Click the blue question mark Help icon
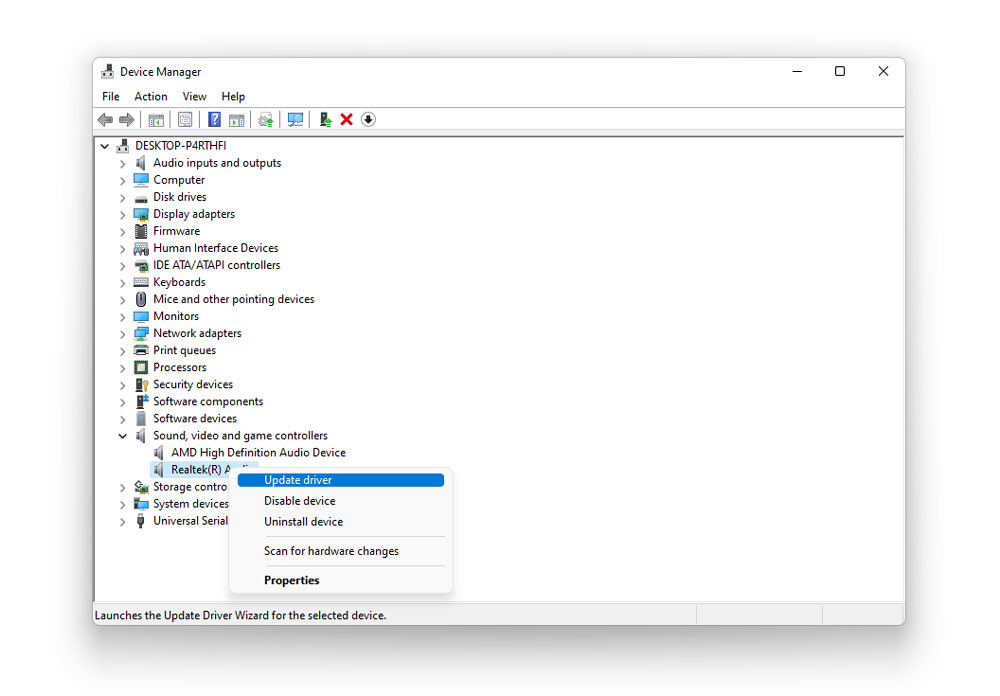This screenshot has width=1000, height=696. 214,119
